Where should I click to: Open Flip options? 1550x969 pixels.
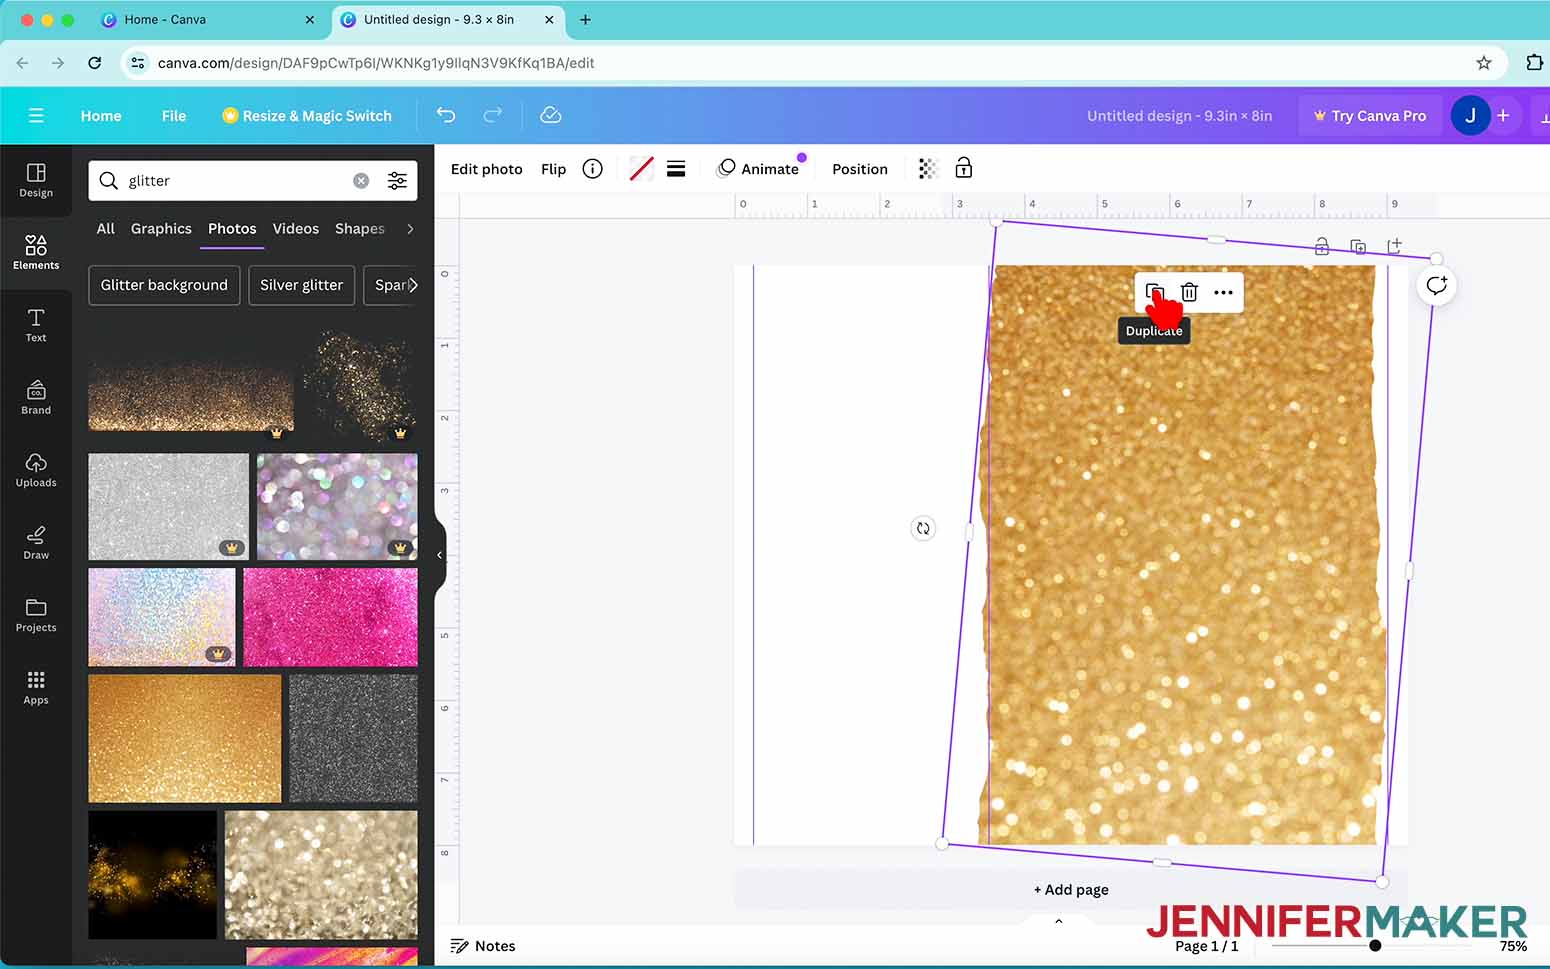click(x=553, y=169)
